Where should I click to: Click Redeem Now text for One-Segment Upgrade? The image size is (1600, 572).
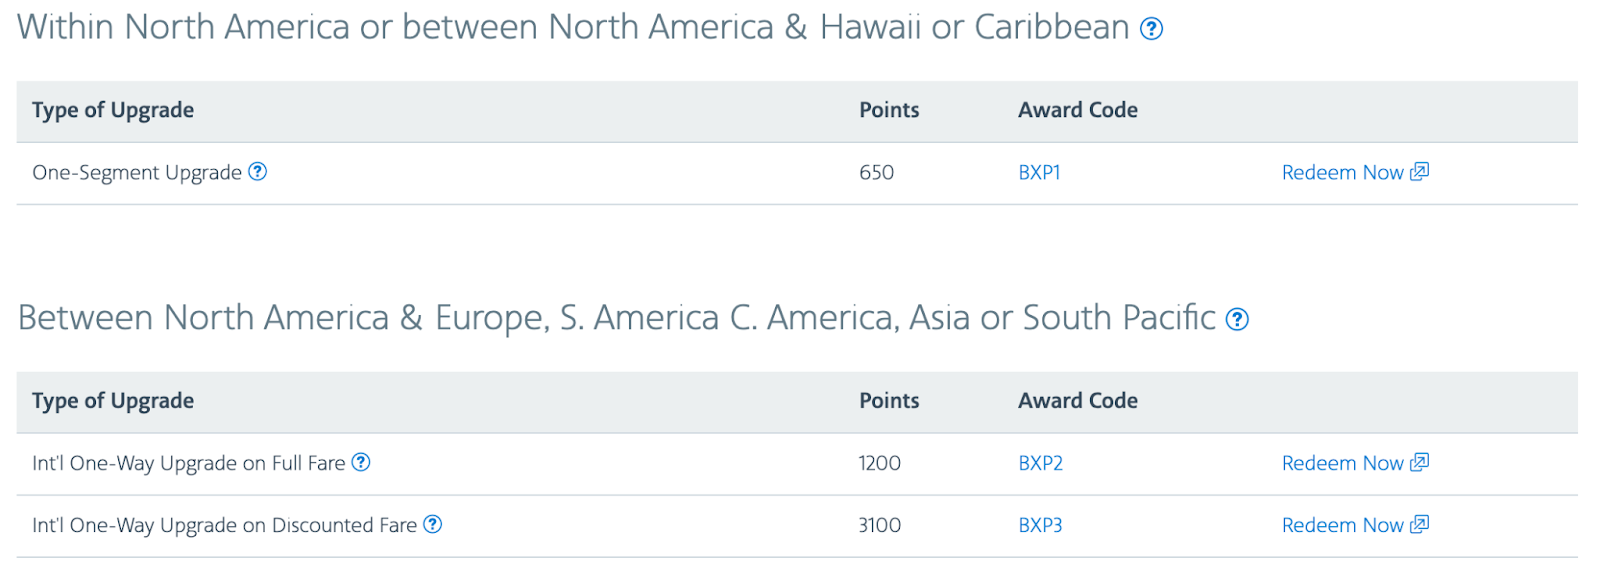(1342, 173)
